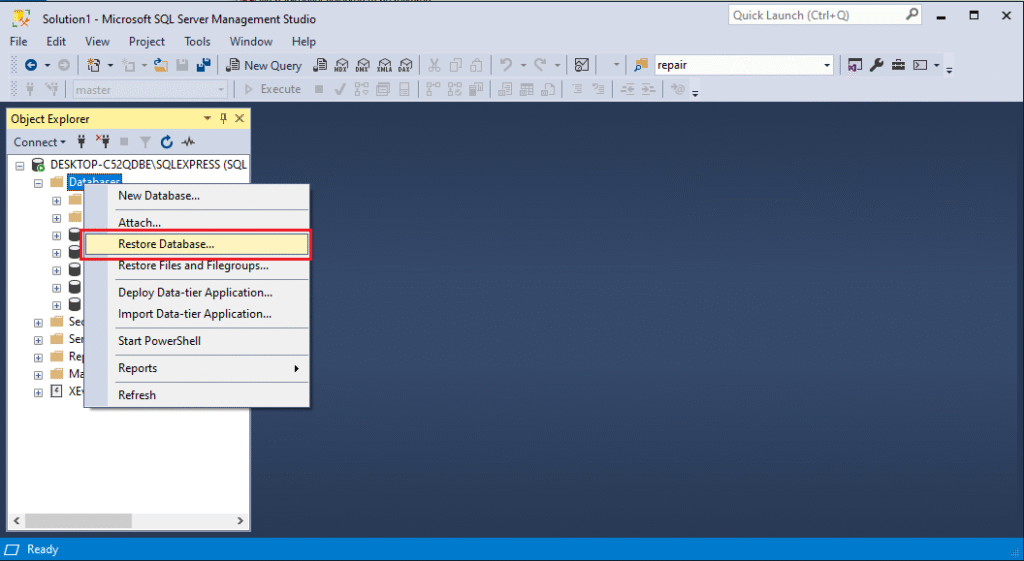Click the Find in Files icon beside the repair box

[x=641, y=65]
